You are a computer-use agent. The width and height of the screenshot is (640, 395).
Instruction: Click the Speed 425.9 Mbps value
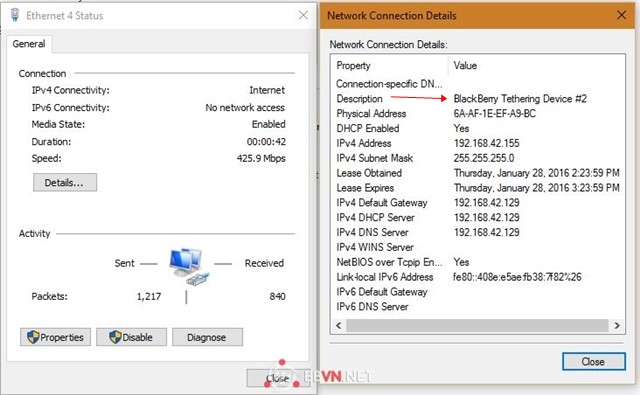click(x=261, y=158)
